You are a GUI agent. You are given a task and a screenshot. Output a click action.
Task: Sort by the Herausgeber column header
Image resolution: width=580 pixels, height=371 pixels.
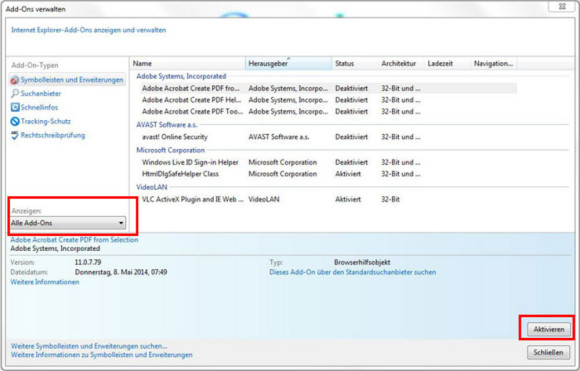coord(289,64)
